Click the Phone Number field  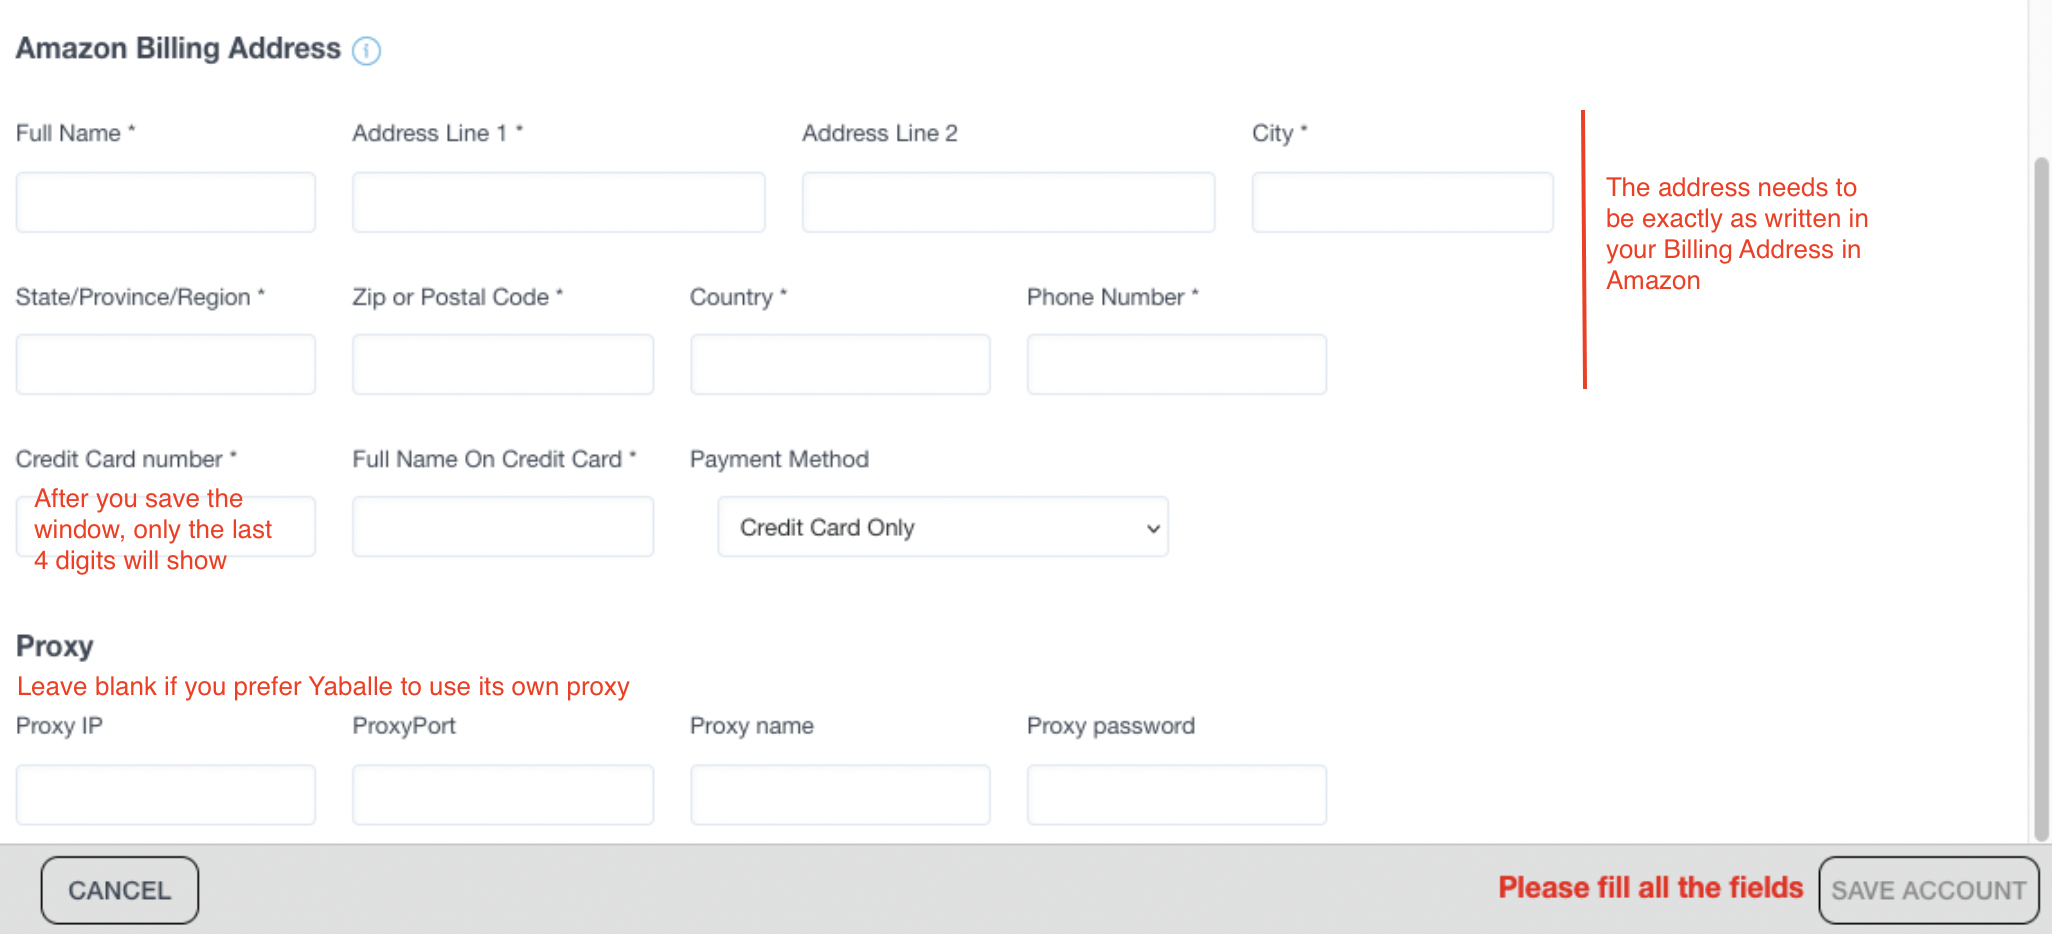(1176, 364)
